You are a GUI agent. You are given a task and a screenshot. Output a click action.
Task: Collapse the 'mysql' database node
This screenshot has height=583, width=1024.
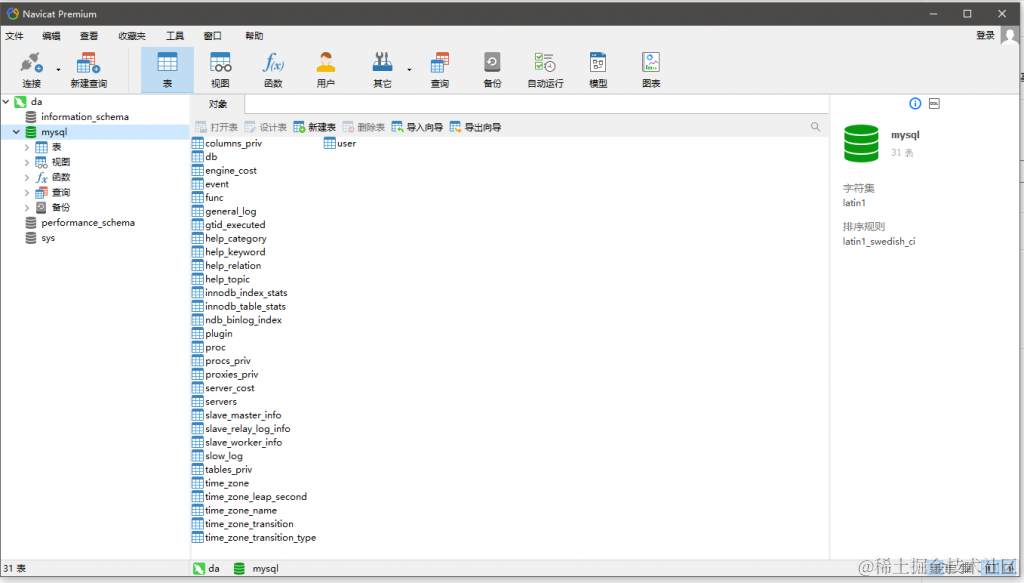pyautogui.click(x=16, y=132)
